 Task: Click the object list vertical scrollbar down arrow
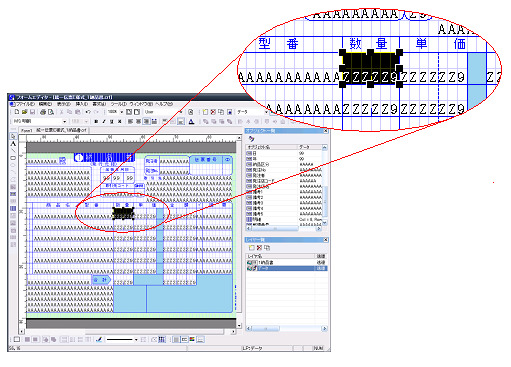(x=325, y=222)
